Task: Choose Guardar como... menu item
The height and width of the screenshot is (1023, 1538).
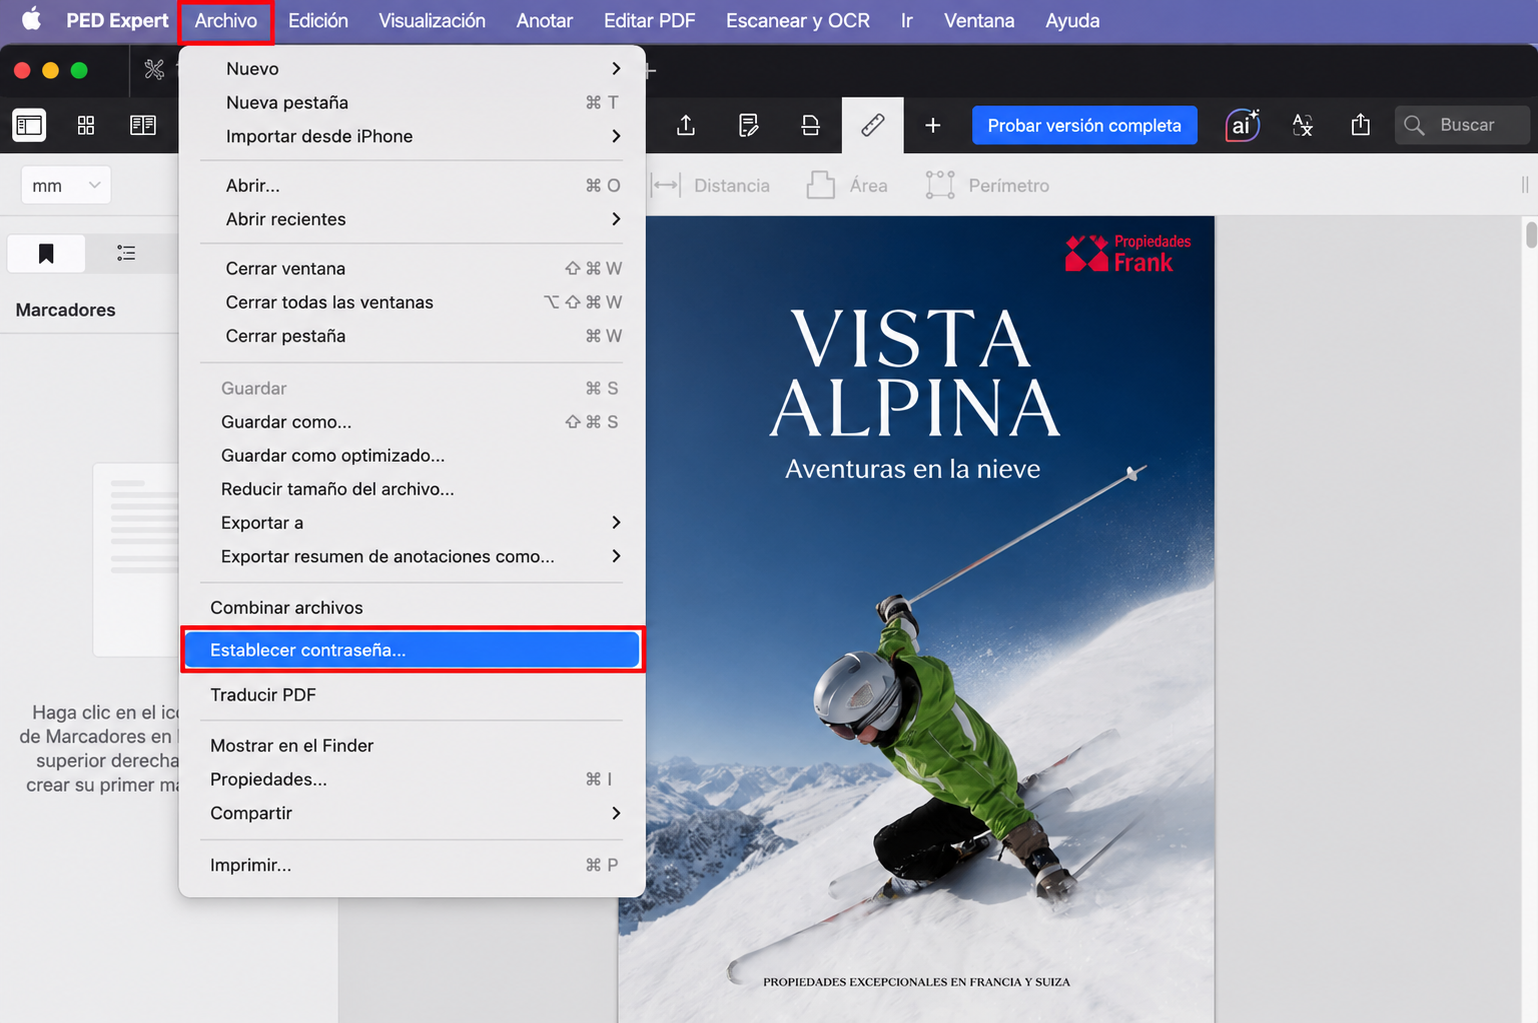Action: tap(411, 422)
